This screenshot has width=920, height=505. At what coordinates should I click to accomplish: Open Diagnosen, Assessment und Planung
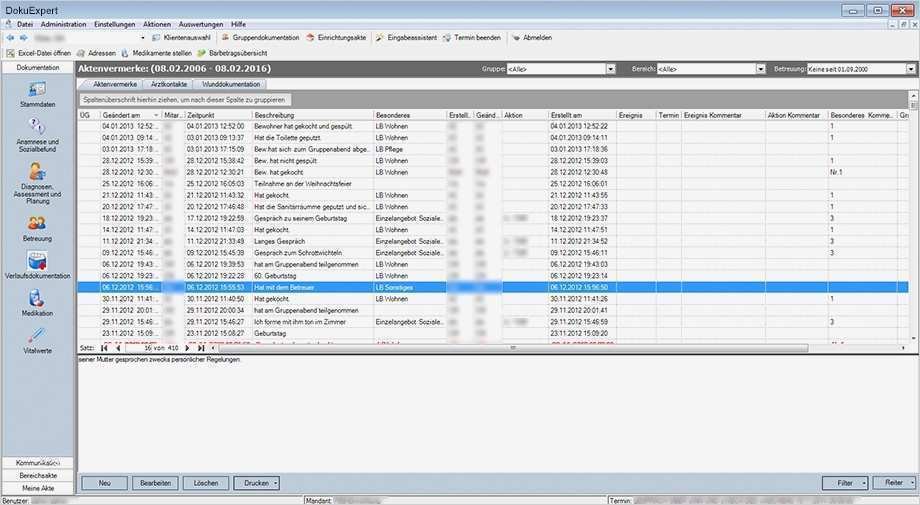pos(37,183)
